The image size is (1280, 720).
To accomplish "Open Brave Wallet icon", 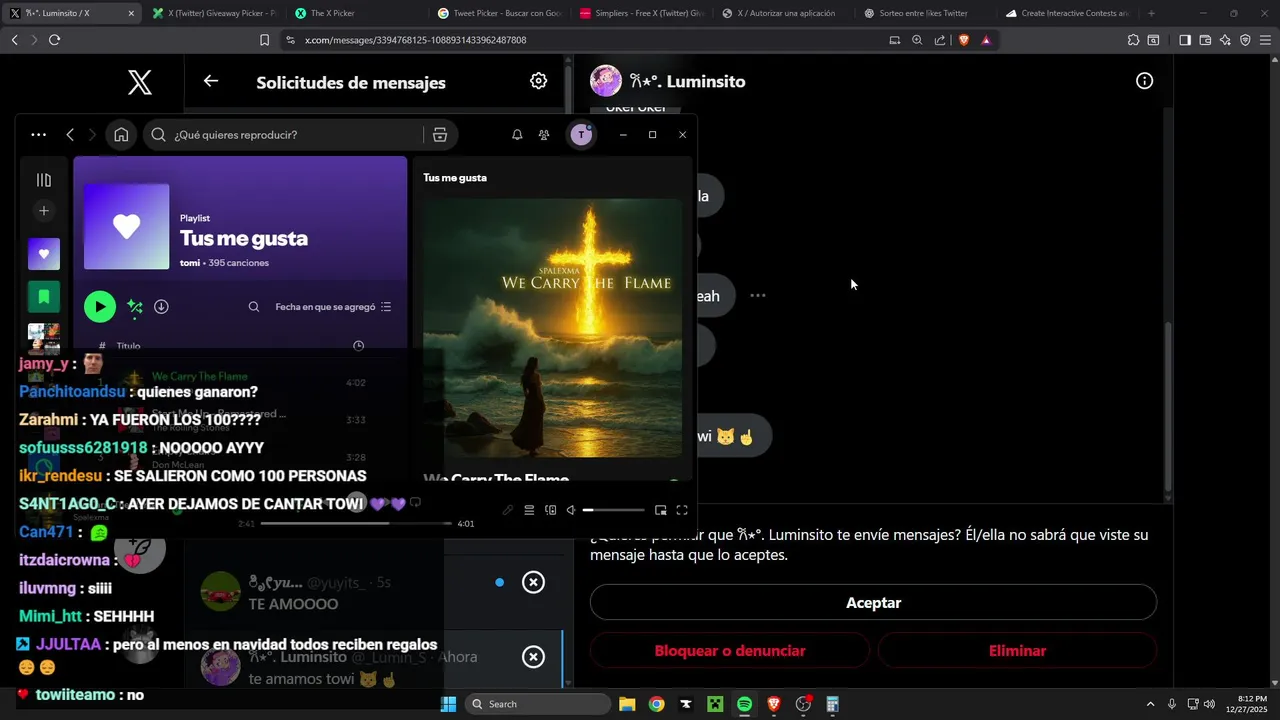I will click(1205, 40).
